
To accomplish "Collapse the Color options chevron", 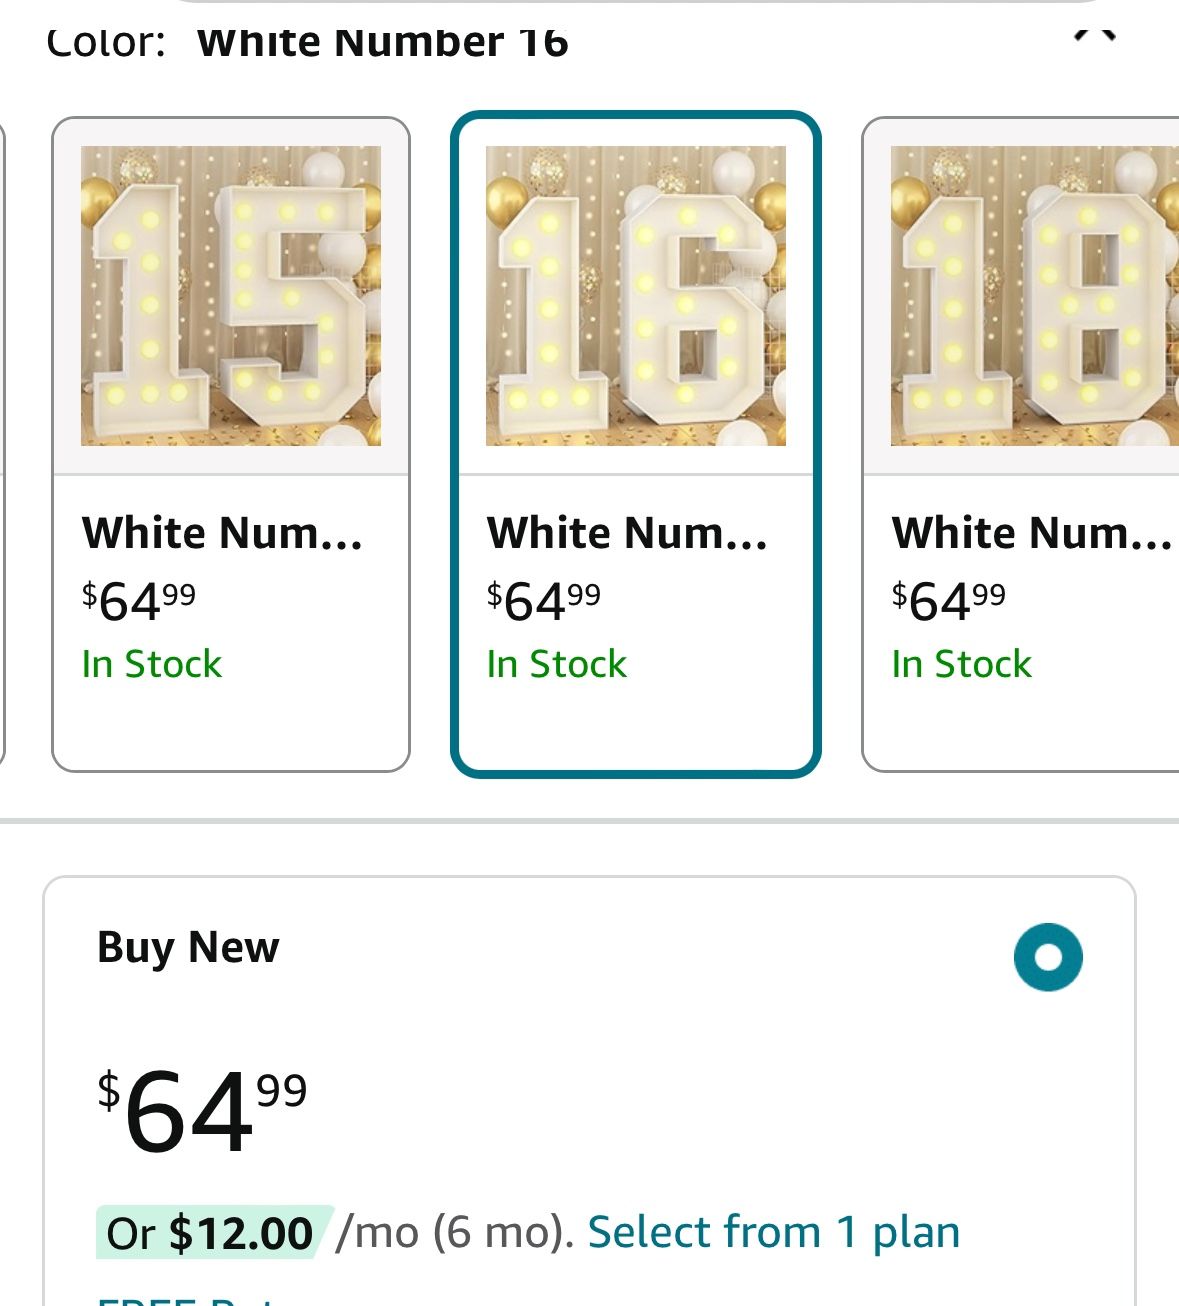I will 1094,35.
